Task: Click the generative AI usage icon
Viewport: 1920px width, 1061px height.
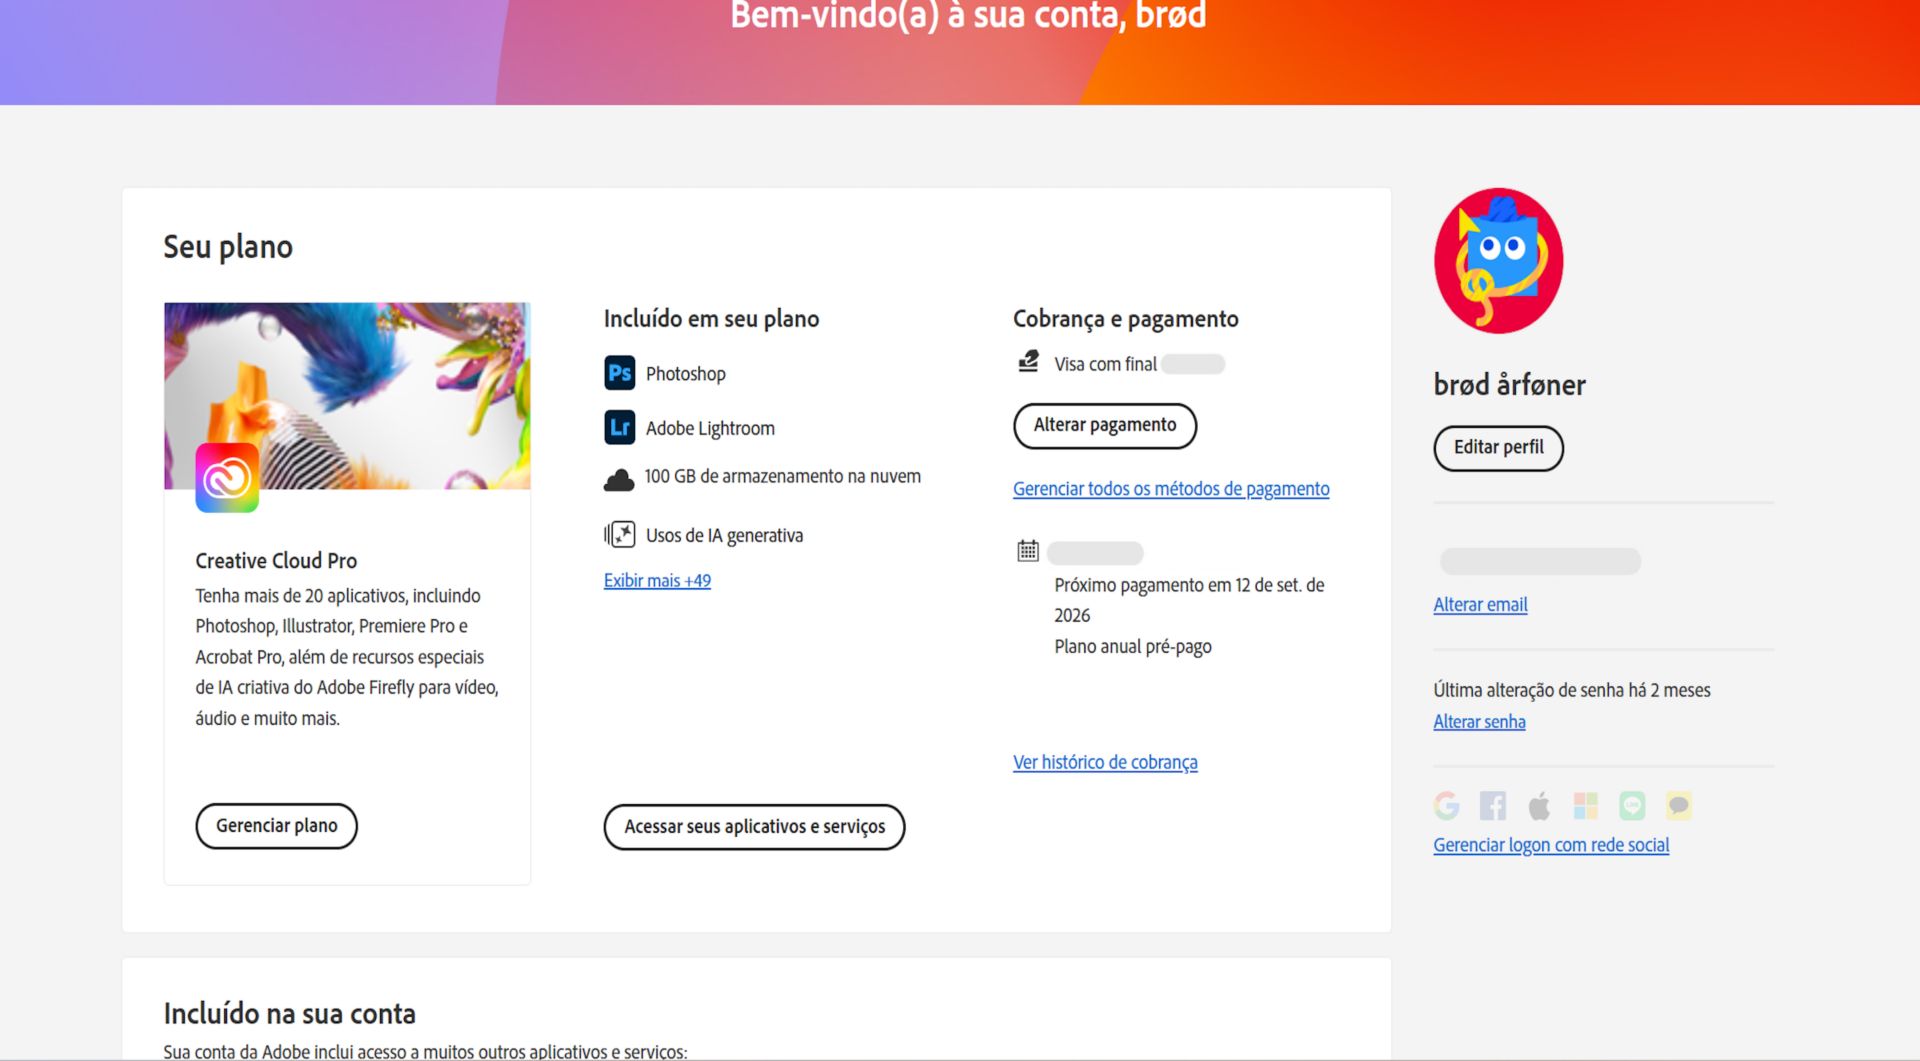Action: [618, 534]
